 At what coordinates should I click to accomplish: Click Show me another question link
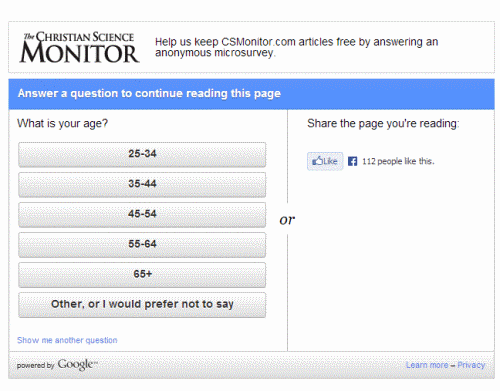click(67, 340)
